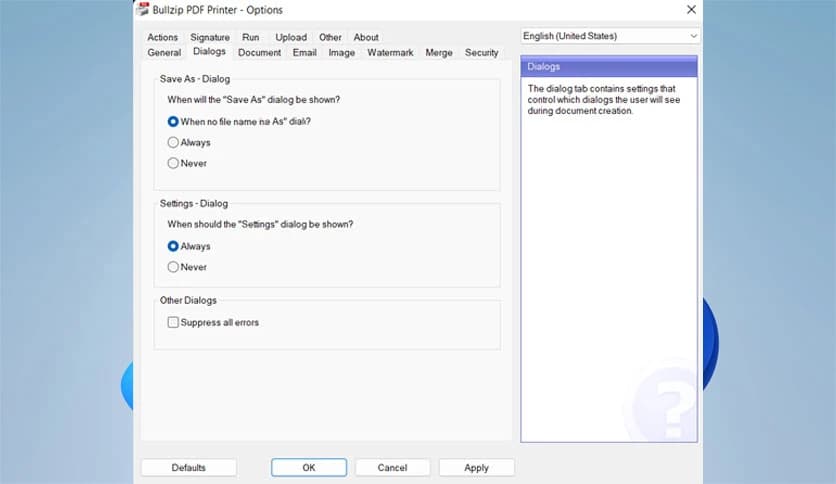Screen dimensions: 836x484
Task: Click the Apply button
Action: point(477,467)
